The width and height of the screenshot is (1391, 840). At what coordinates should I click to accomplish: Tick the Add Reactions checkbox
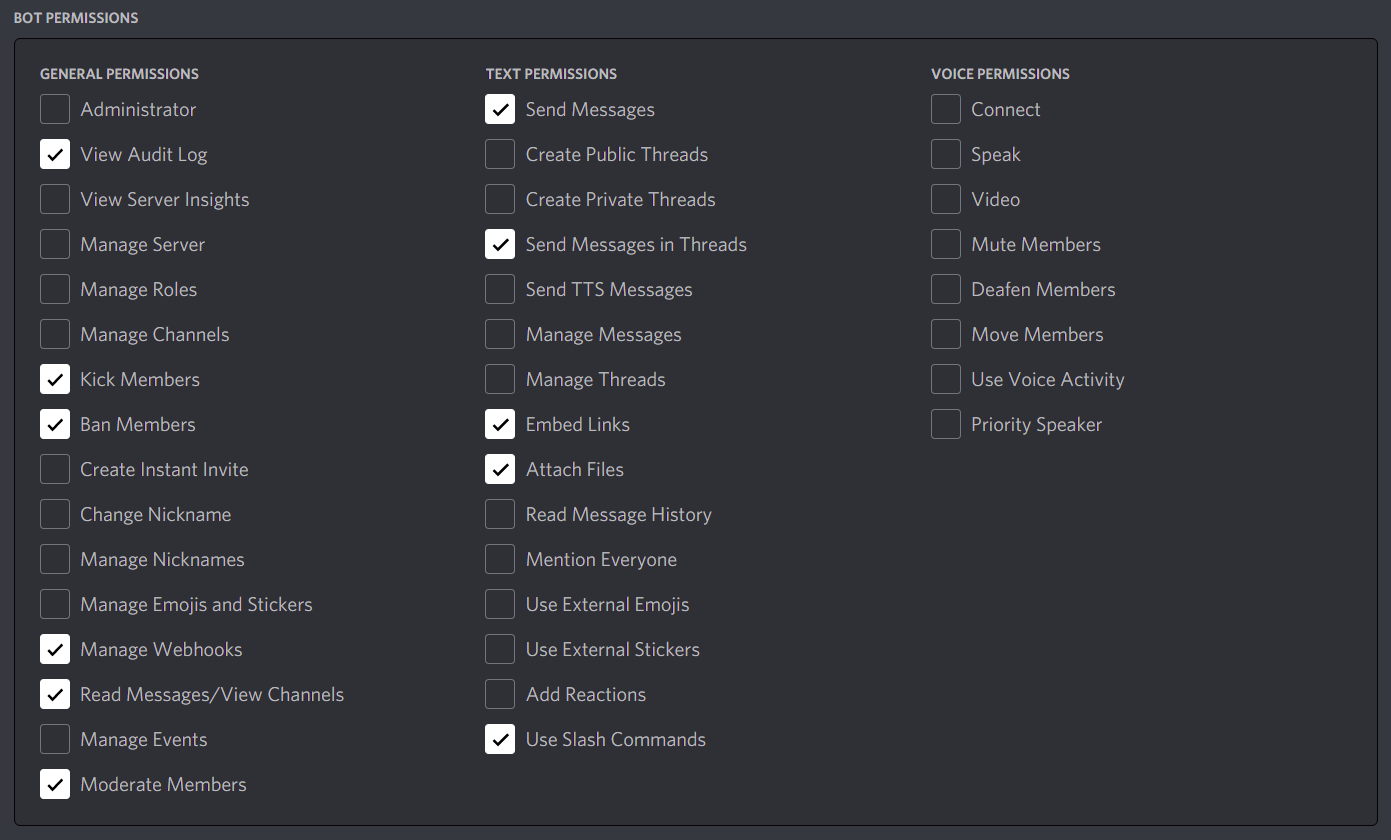(x=500, y=694)
